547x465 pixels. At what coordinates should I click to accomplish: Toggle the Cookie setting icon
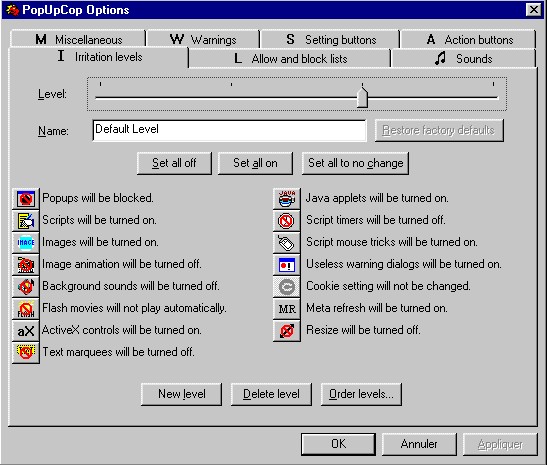[x=286, y=287]
